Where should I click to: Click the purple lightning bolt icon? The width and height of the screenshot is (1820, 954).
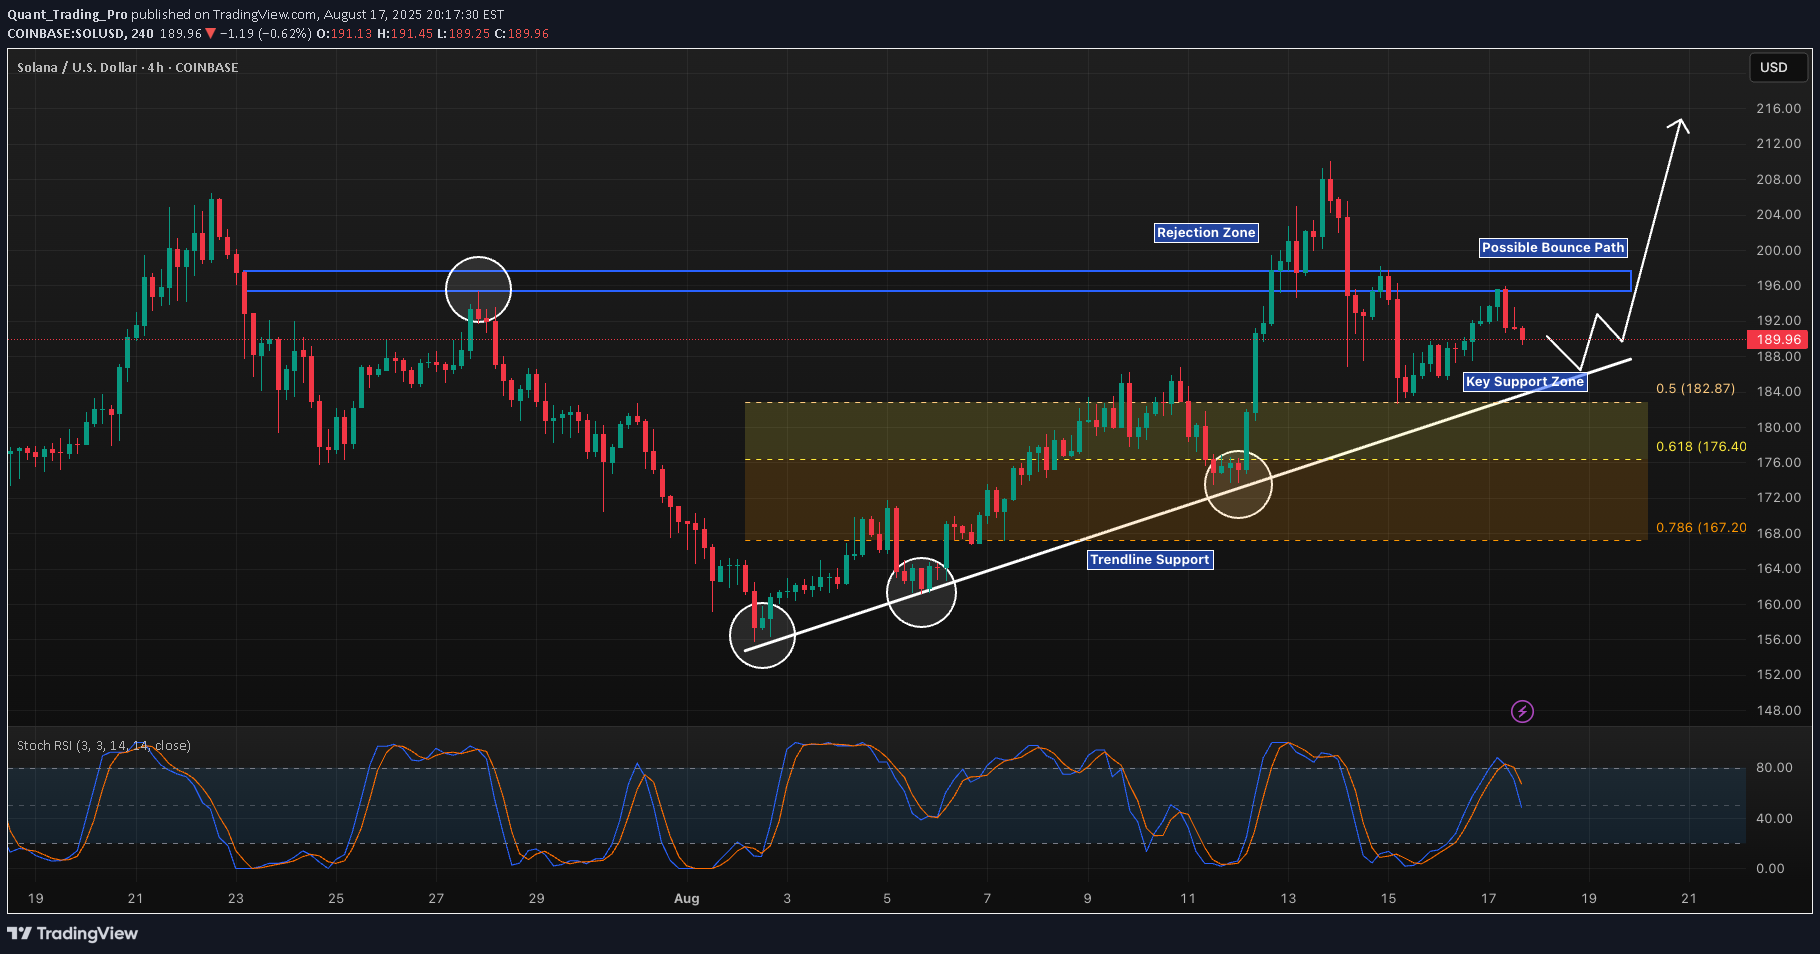(1522, 711)
